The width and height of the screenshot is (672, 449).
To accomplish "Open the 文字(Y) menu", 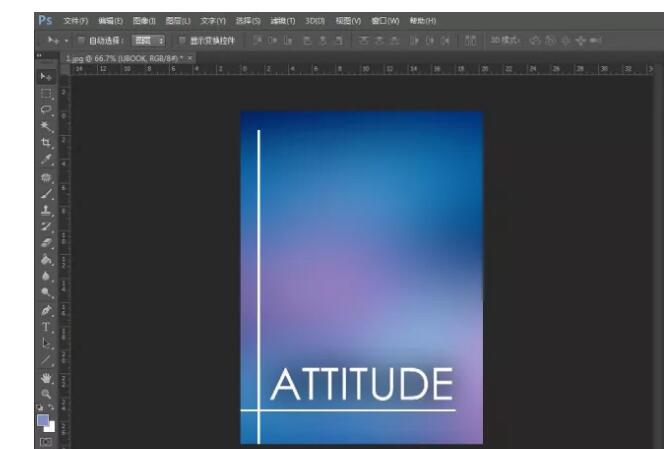I will tap(213, 21).
